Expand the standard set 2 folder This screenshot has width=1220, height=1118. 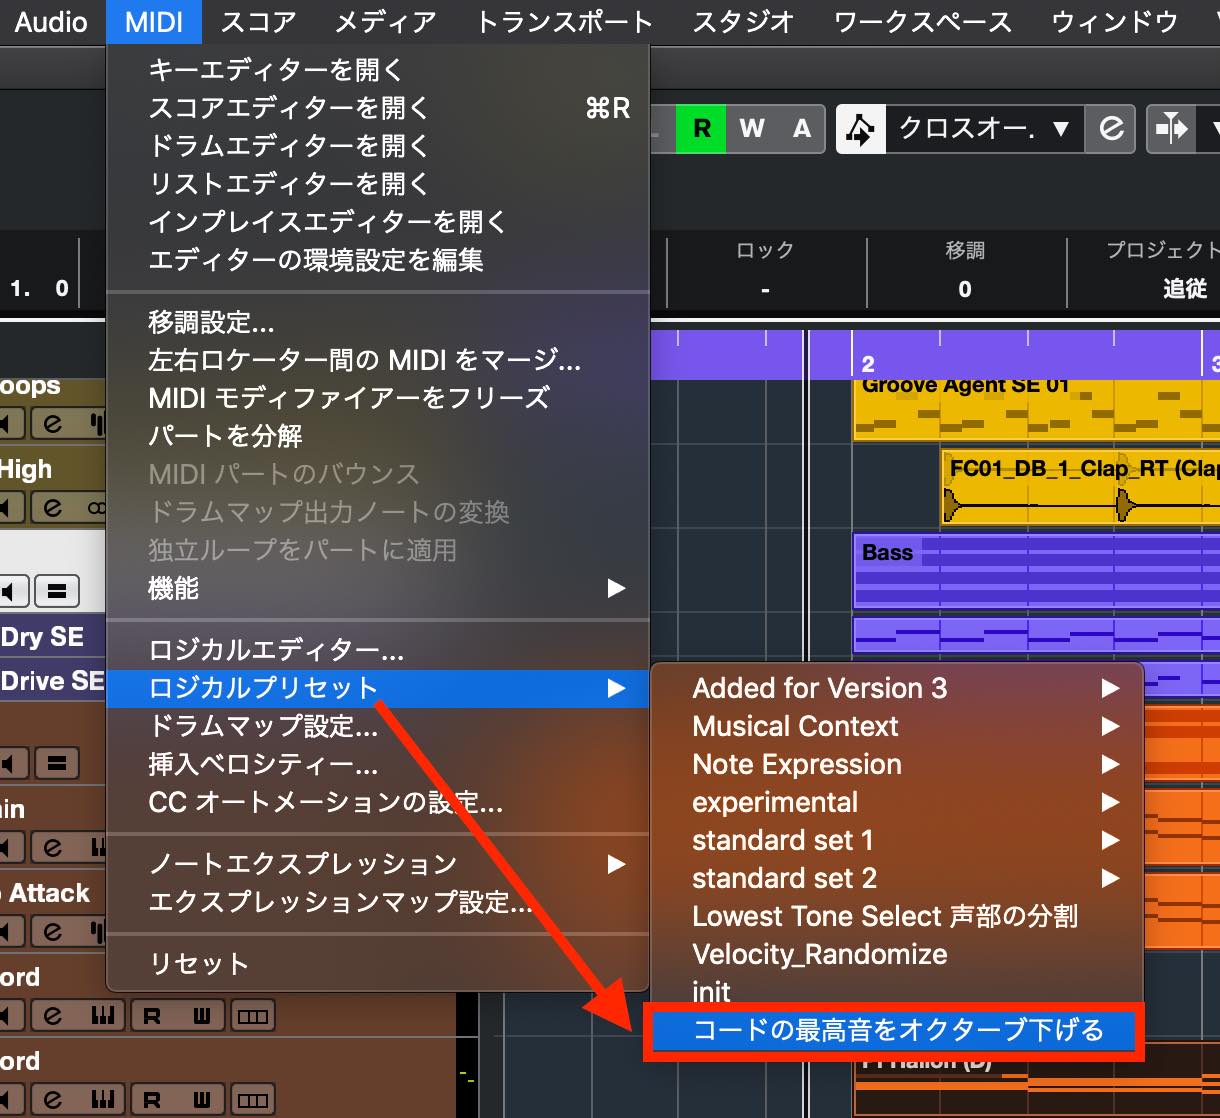click(x=896, y=878)
